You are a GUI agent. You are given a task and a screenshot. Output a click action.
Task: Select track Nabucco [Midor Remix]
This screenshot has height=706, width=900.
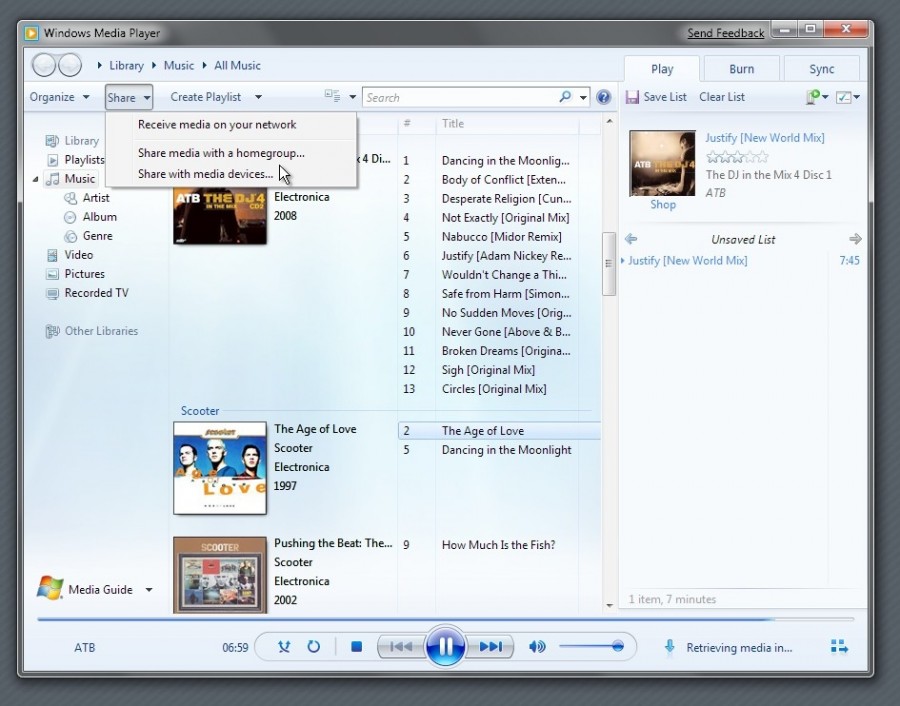pos(502,236)
